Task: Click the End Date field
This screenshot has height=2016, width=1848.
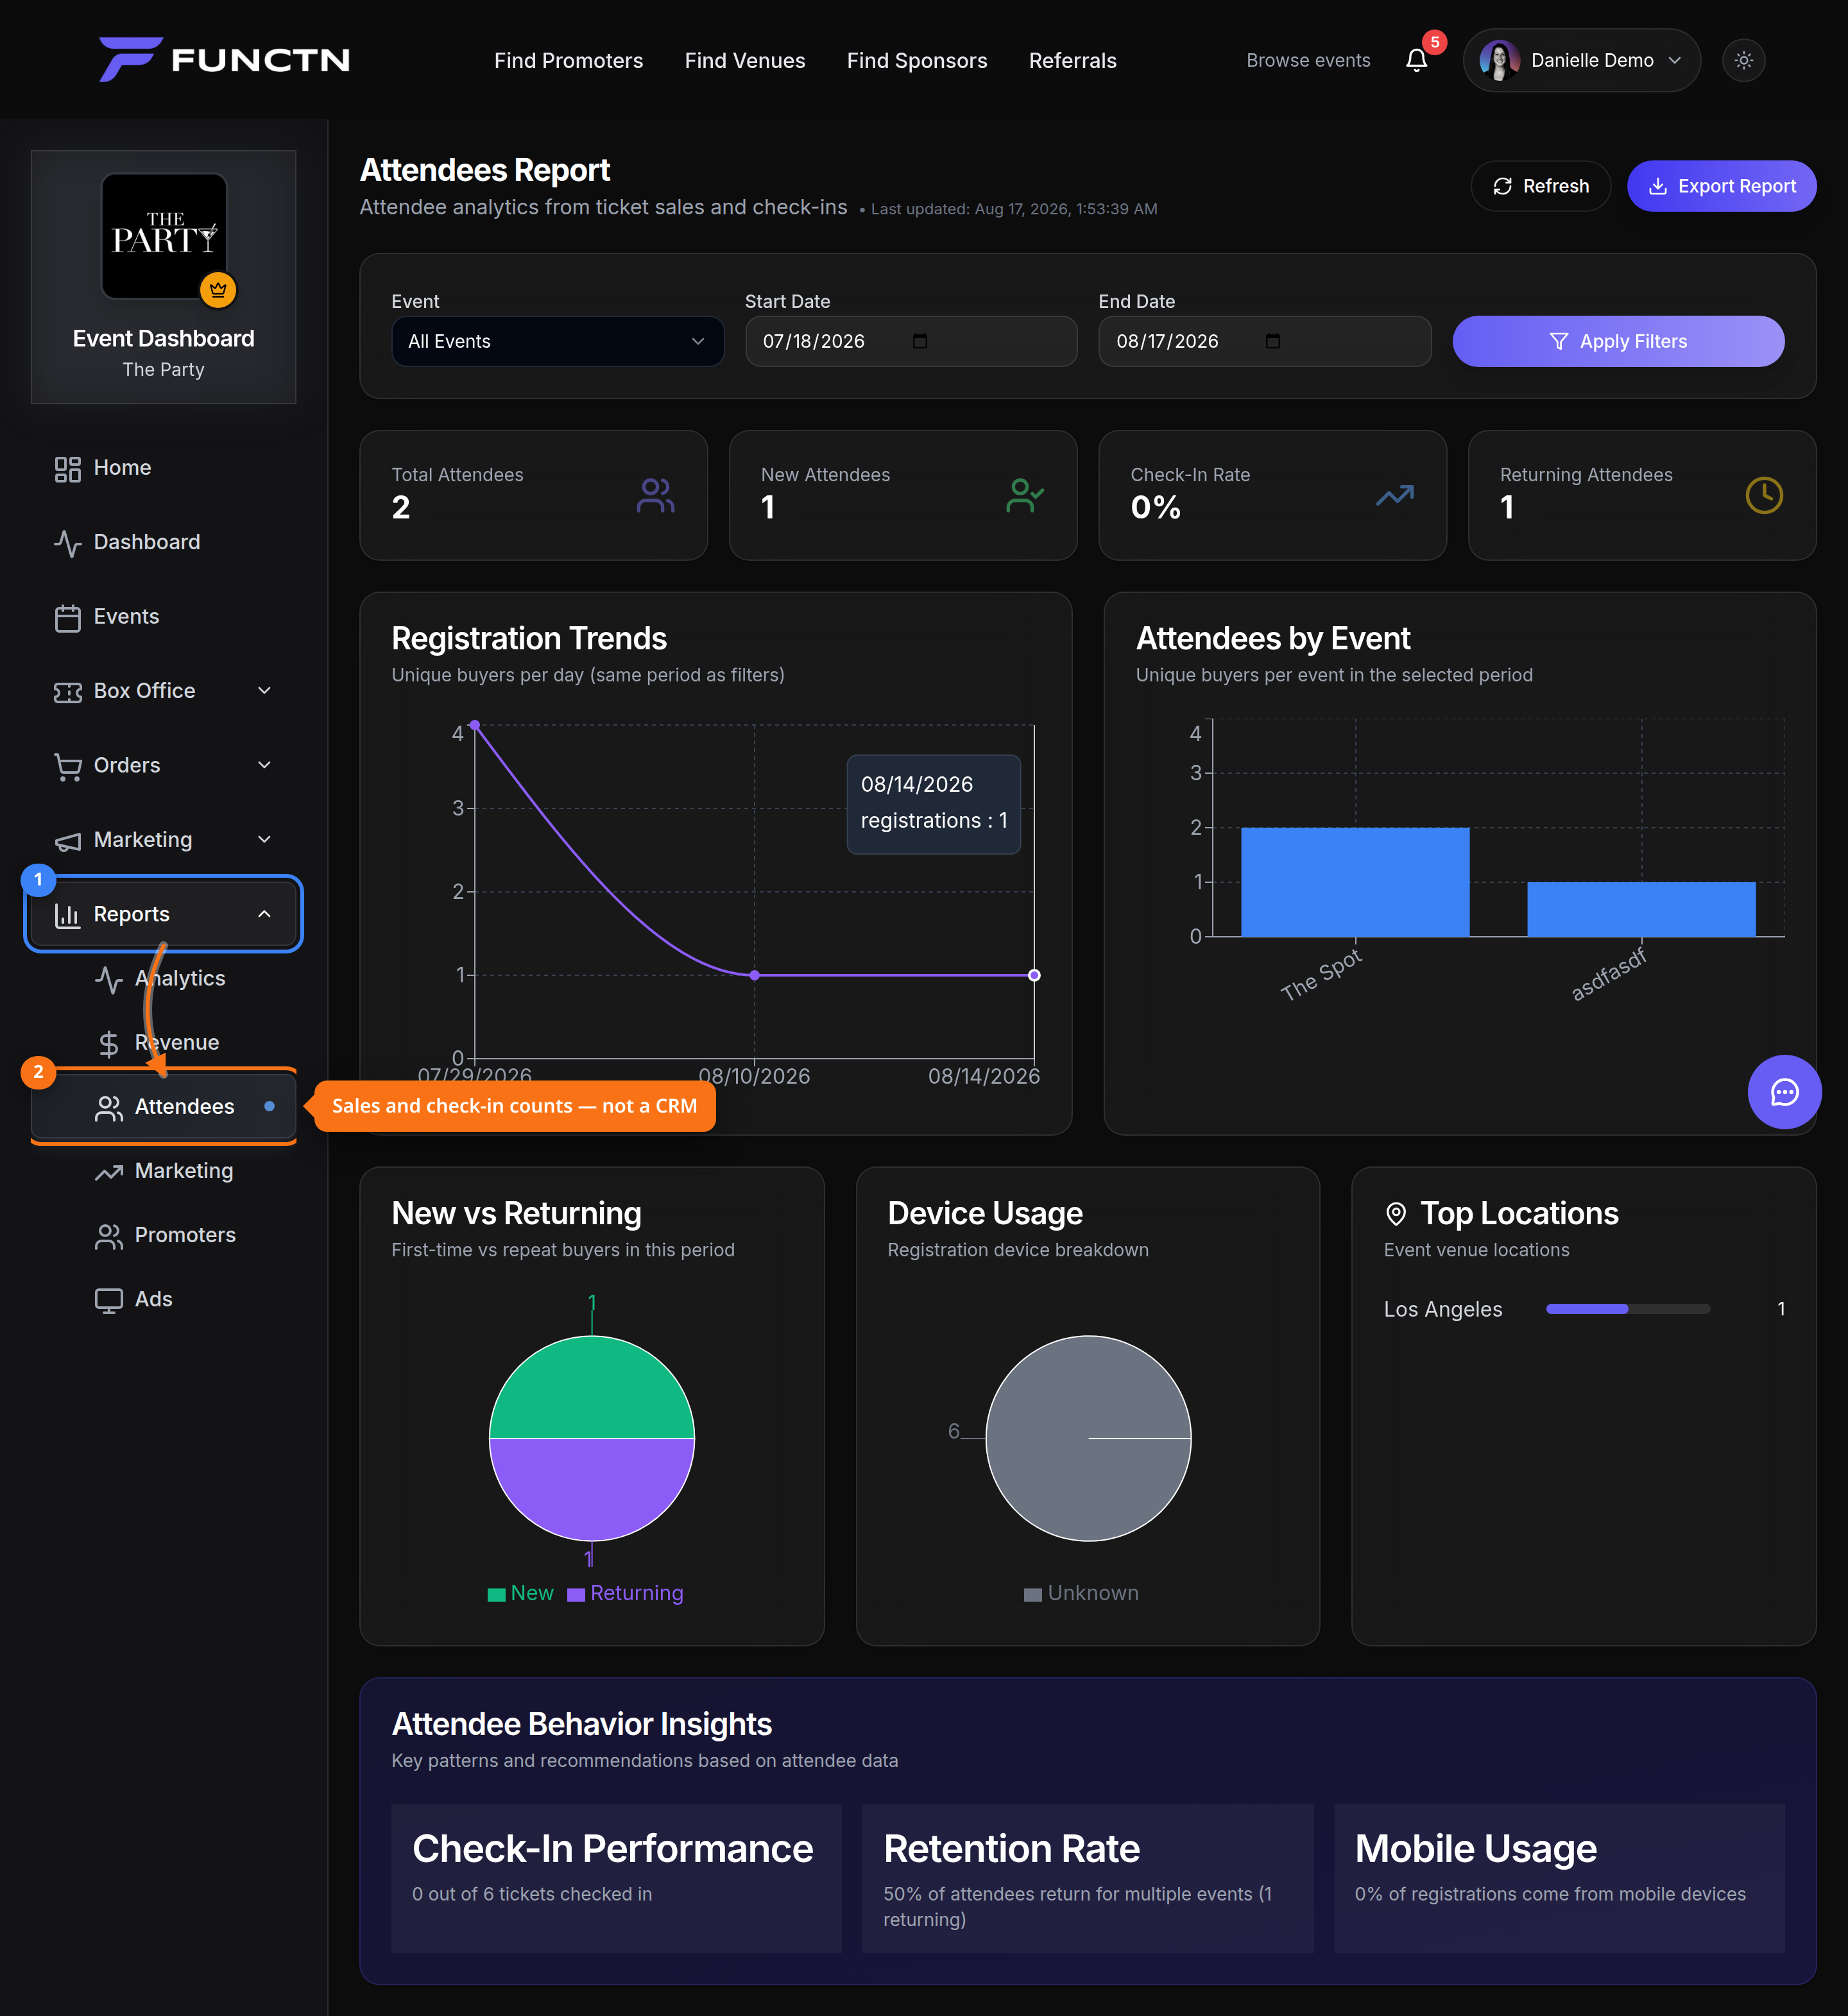Action: pyautogui.click(x=1264, y=341)
